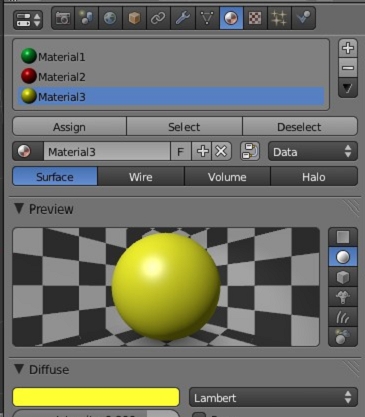Click the Deselect button
365x417 pixels.
tap(300, 126)
